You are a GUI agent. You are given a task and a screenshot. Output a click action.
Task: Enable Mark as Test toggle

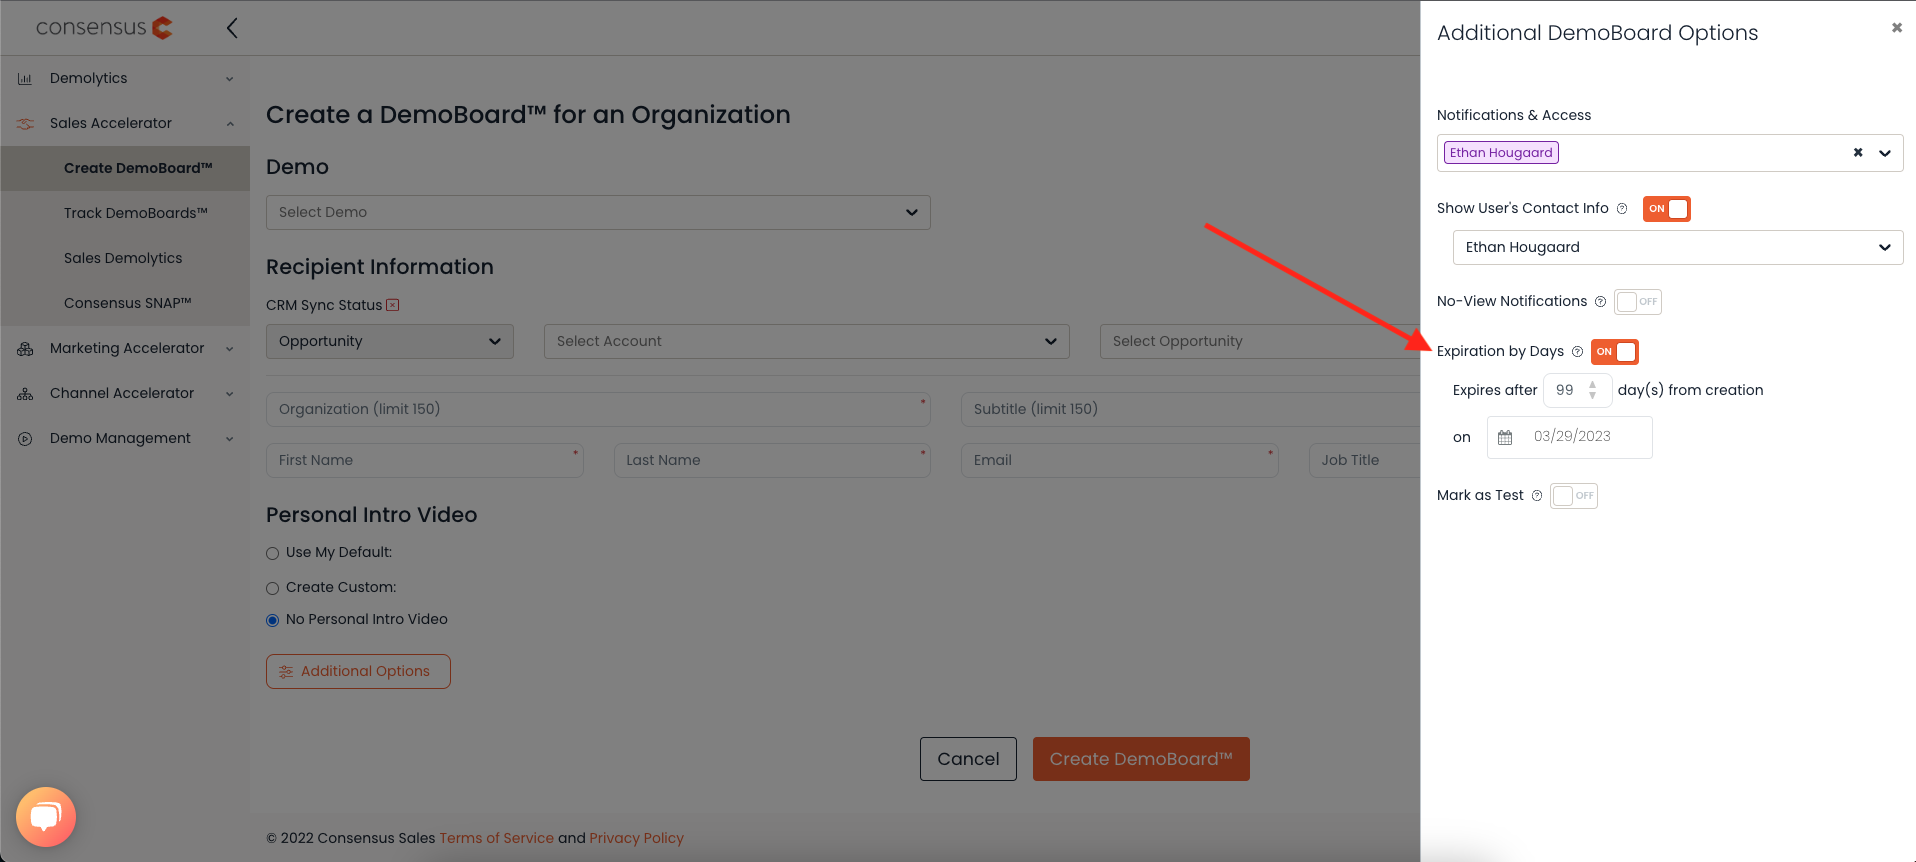(1574, 496)
